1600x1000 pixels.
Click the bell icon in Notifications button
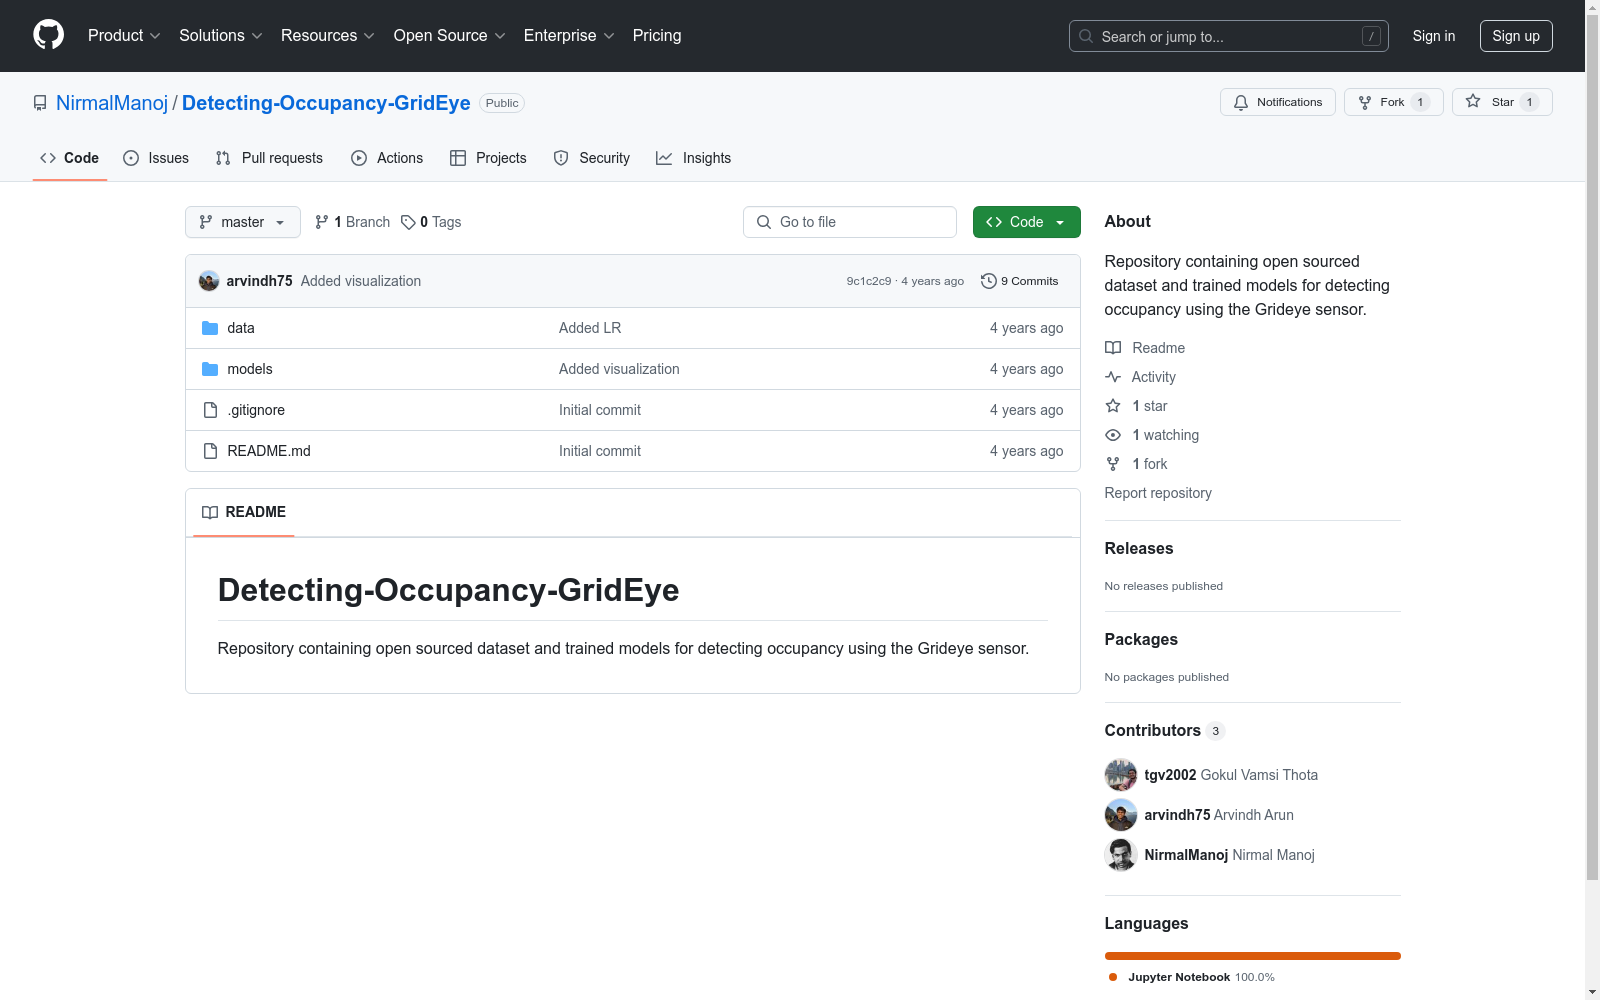tap(1241, 102)
